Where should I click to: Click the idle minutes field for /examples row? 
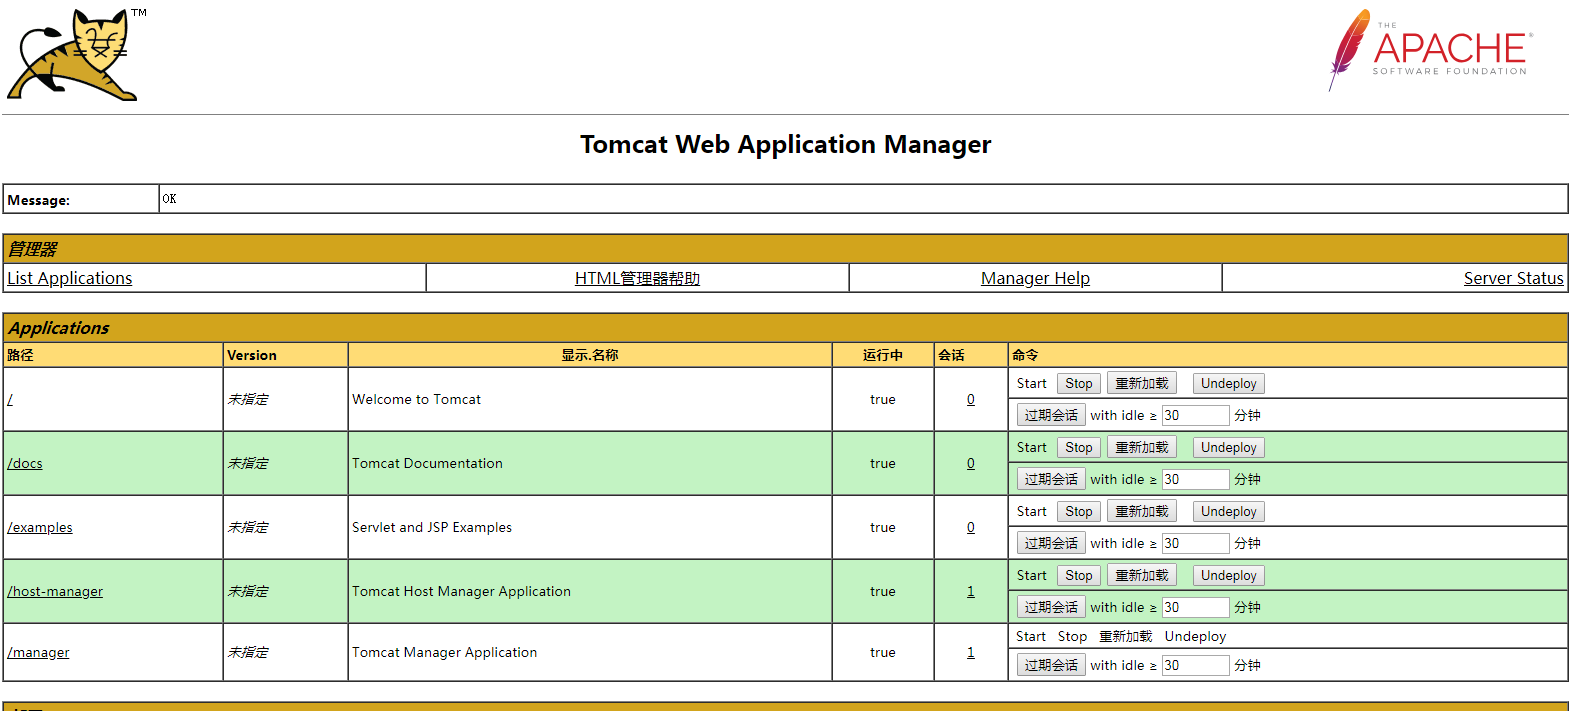click(x=1195, y=543)
